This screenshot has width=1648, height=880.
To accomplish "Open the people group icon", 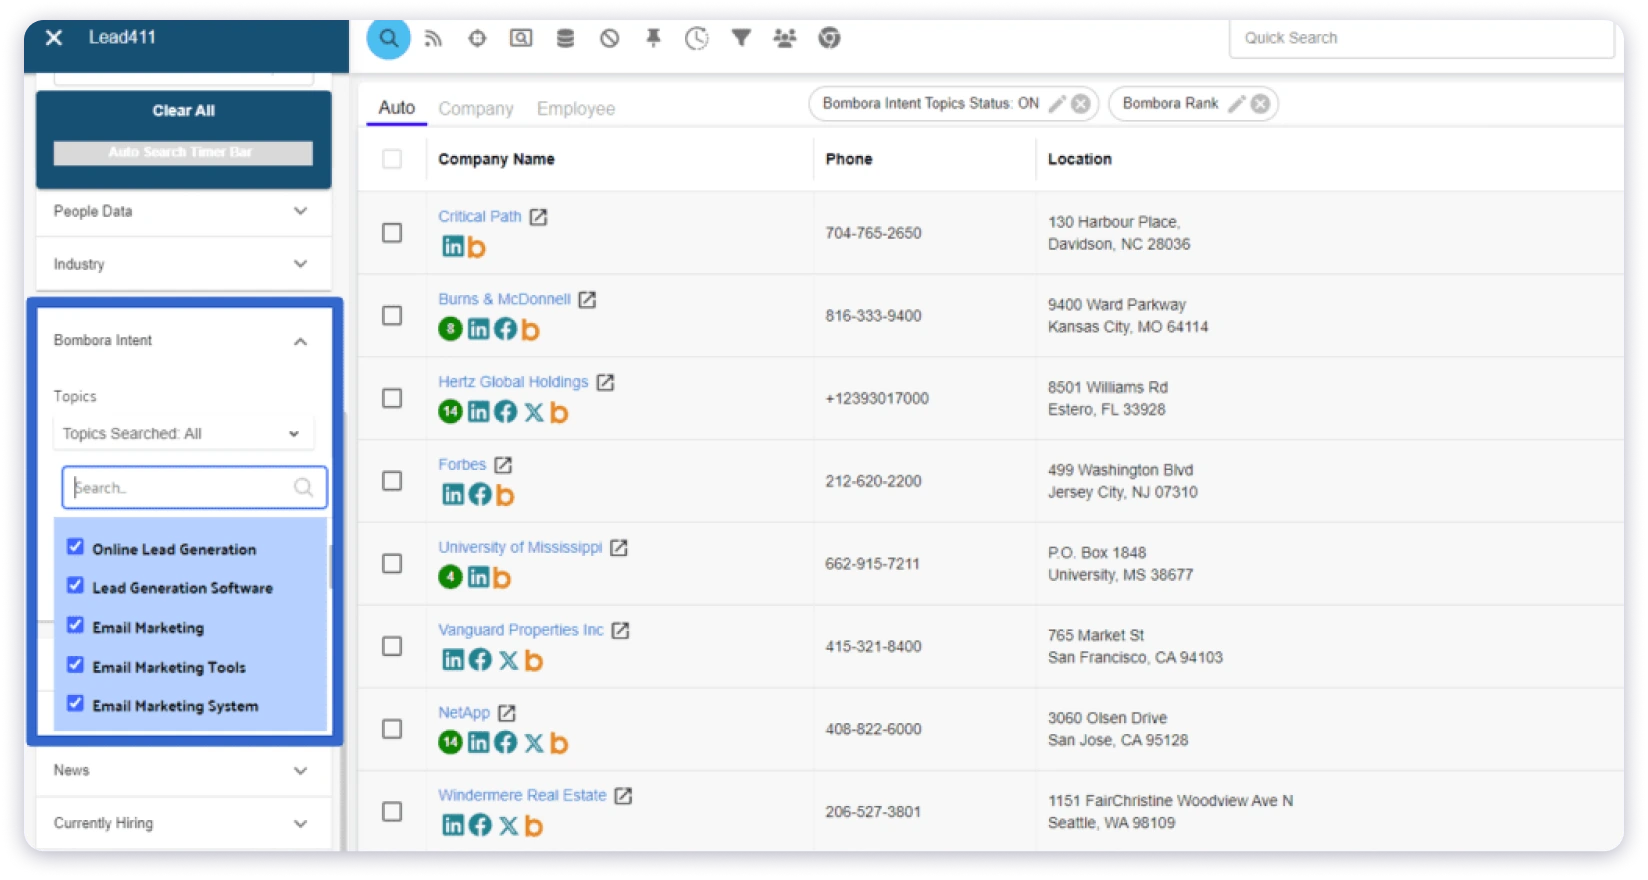I will pos(785,38).
